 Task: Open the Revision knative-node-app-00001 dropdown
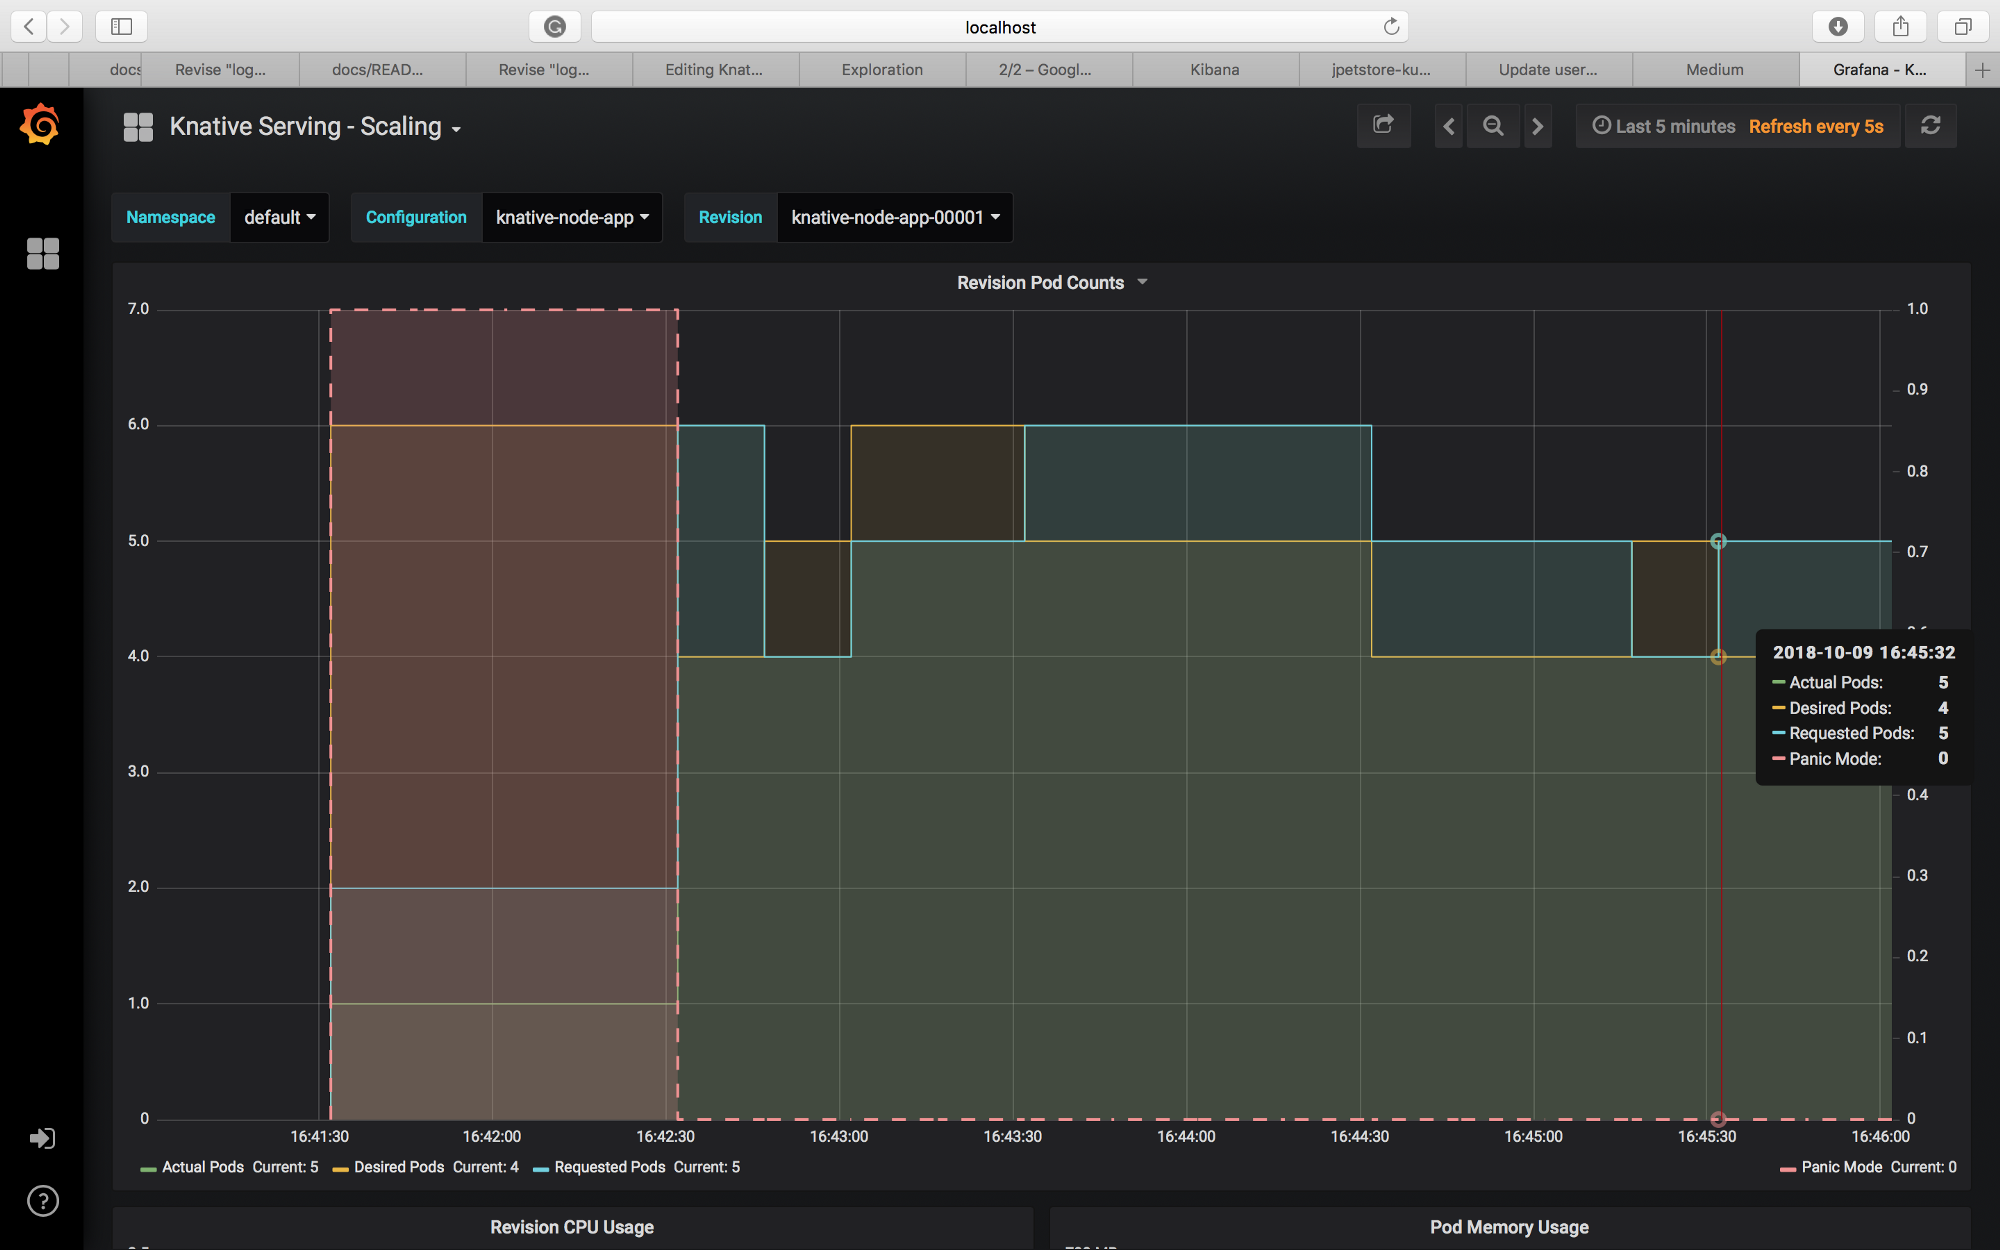point(895,217)
